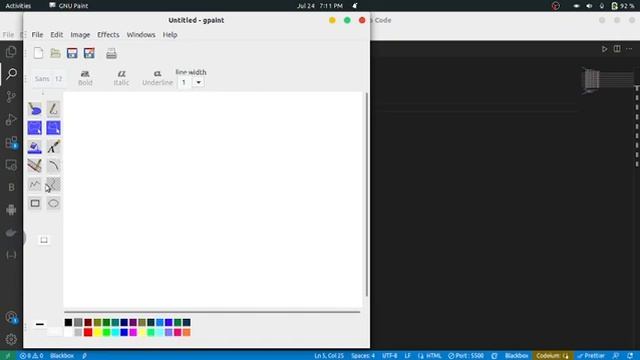Toggle the shape fill box below the tools
This screenshot has width=640, height=360.
pyautogui.click(x=44, y=240)
